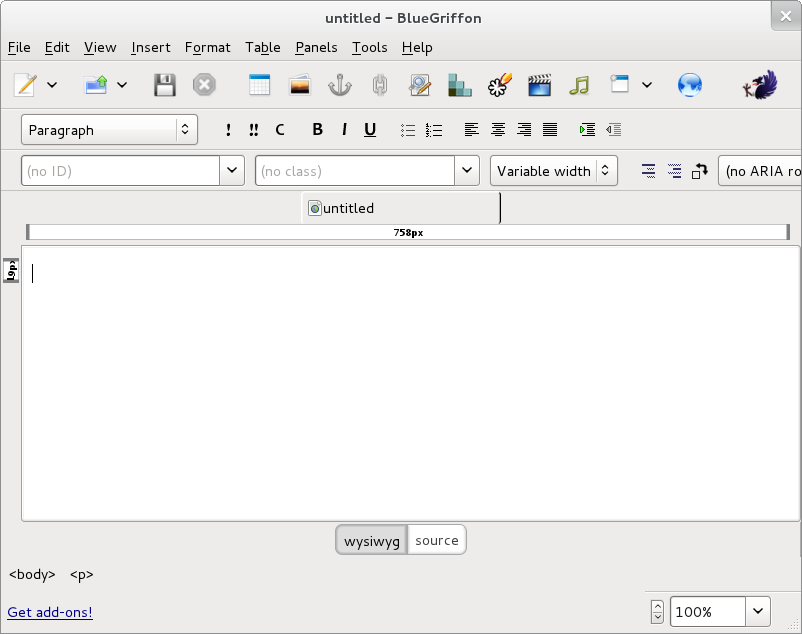Click the Insert image icon

tap(299, 85)
